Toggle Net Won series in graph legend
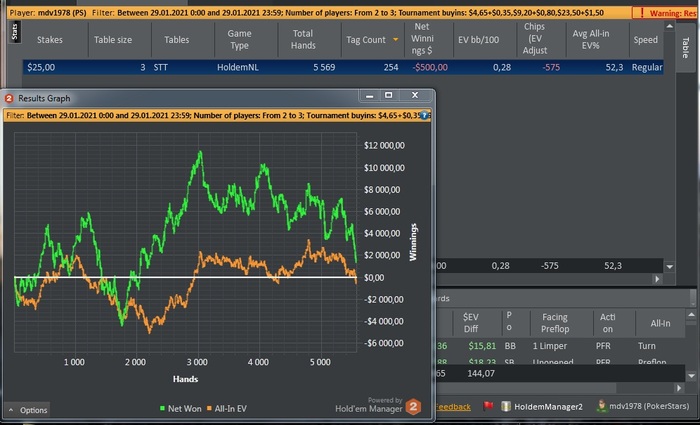Screen dimensions: 700x425 pos(180,408)
